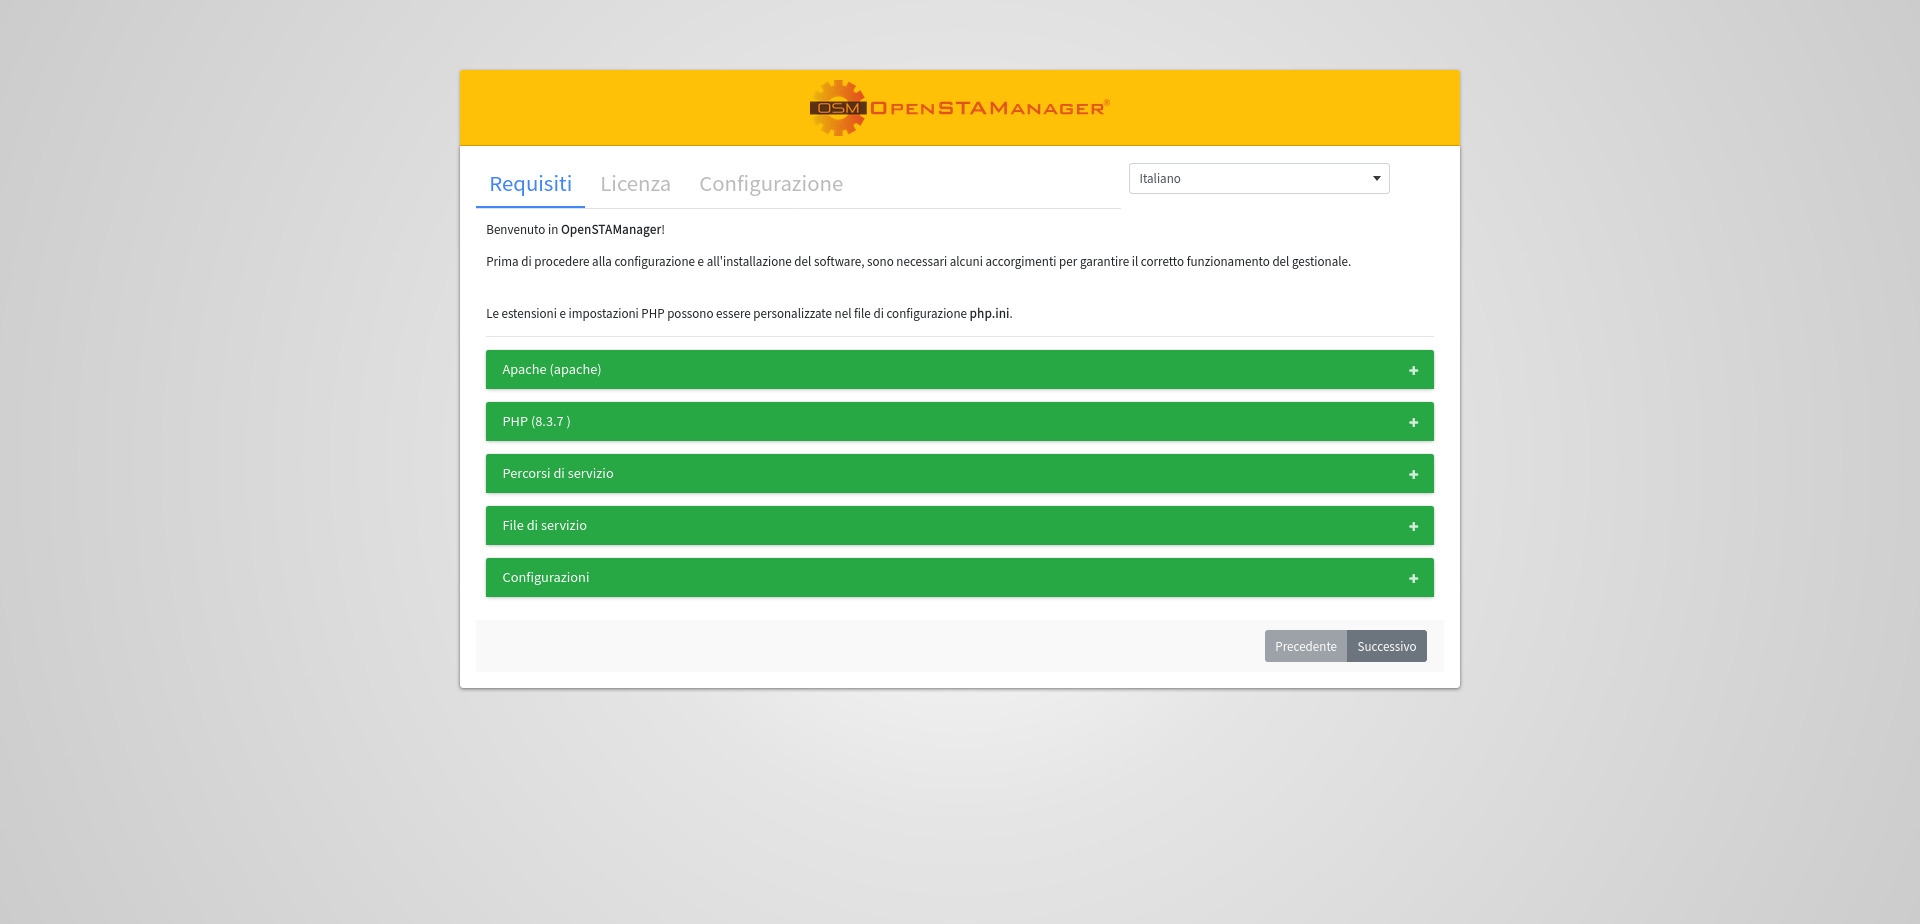Click the plus icon on Apache row
This screenshot has height=924, width=1920.
point(1413,371)
